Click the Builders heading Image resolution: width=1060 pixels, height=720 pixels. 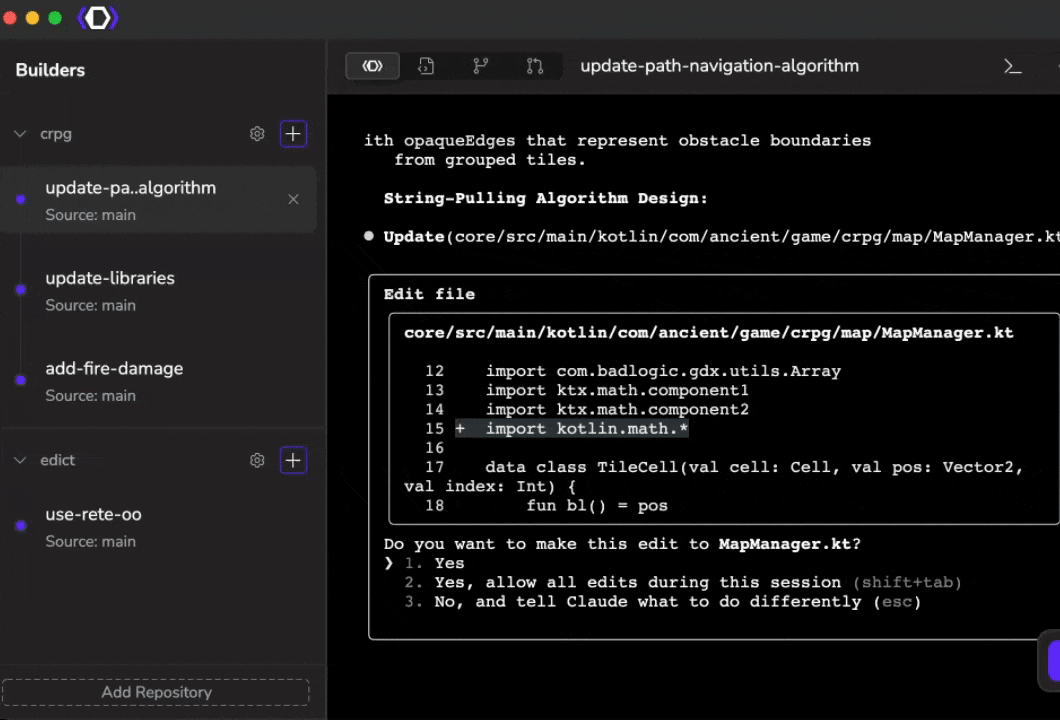pos(50,70)
